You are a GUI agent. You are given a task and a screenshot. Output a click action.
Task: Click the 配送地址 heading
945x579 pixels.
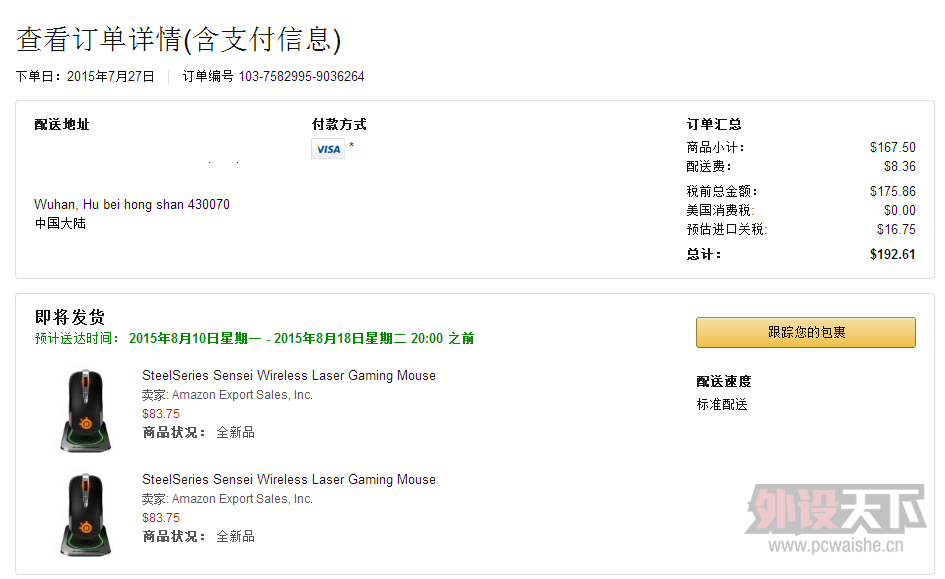(61, 125)
